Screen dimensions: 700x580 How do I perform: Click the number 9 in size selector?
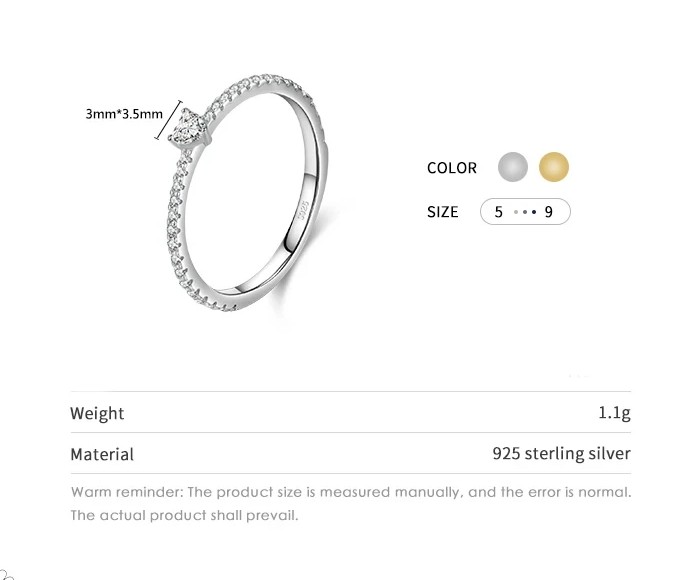[x=549, y=212]
